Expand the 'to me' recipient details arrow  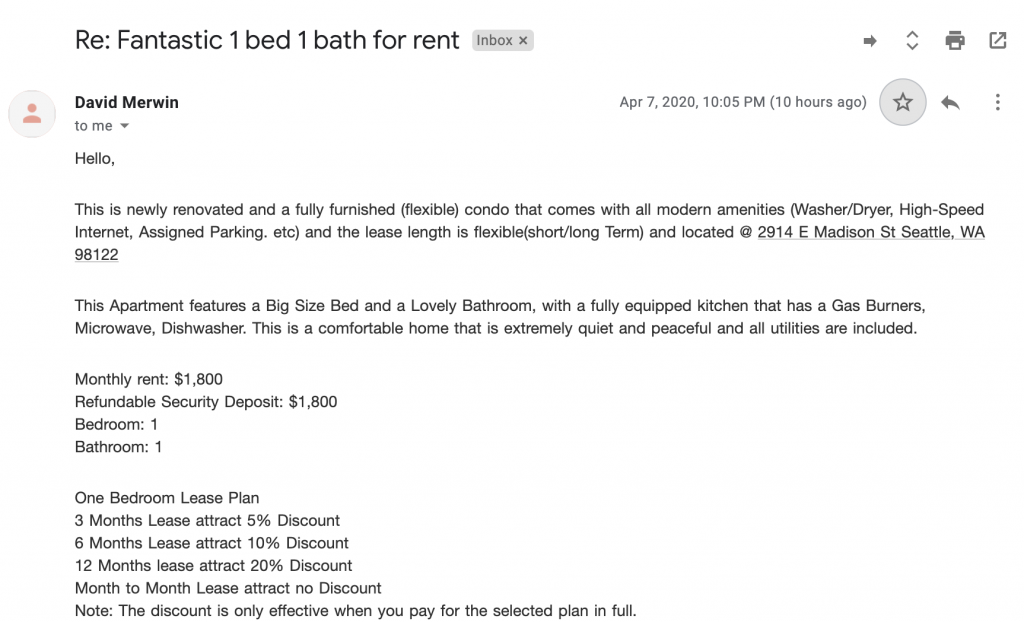point(124,127)
